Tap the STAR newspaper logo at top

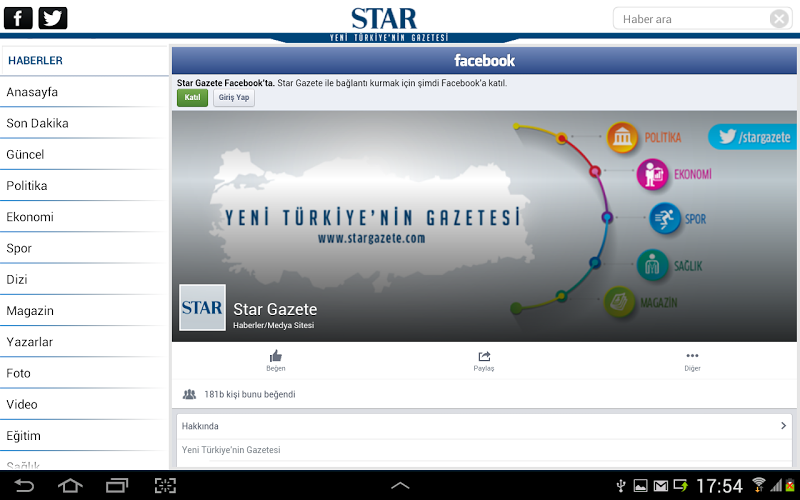coord(384,19)
